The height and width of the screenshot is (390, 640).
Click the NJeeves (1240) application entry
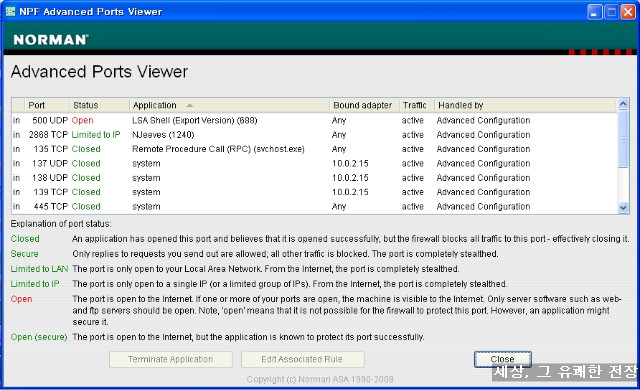click(163, 135)
